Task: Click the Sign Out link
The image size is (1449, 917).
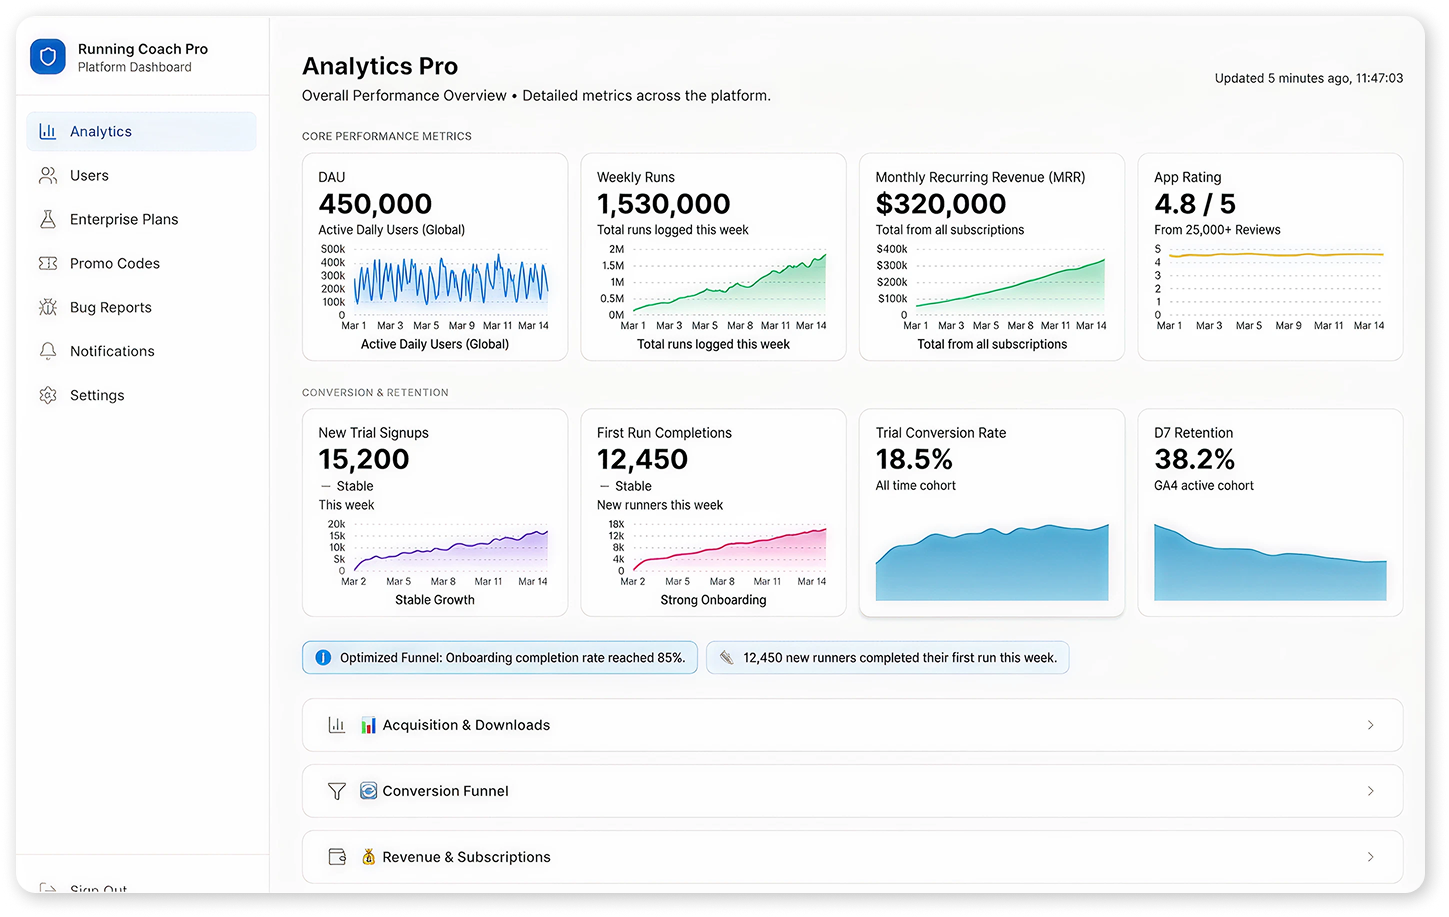Action: pyautogui.click(x=97, y=889)
